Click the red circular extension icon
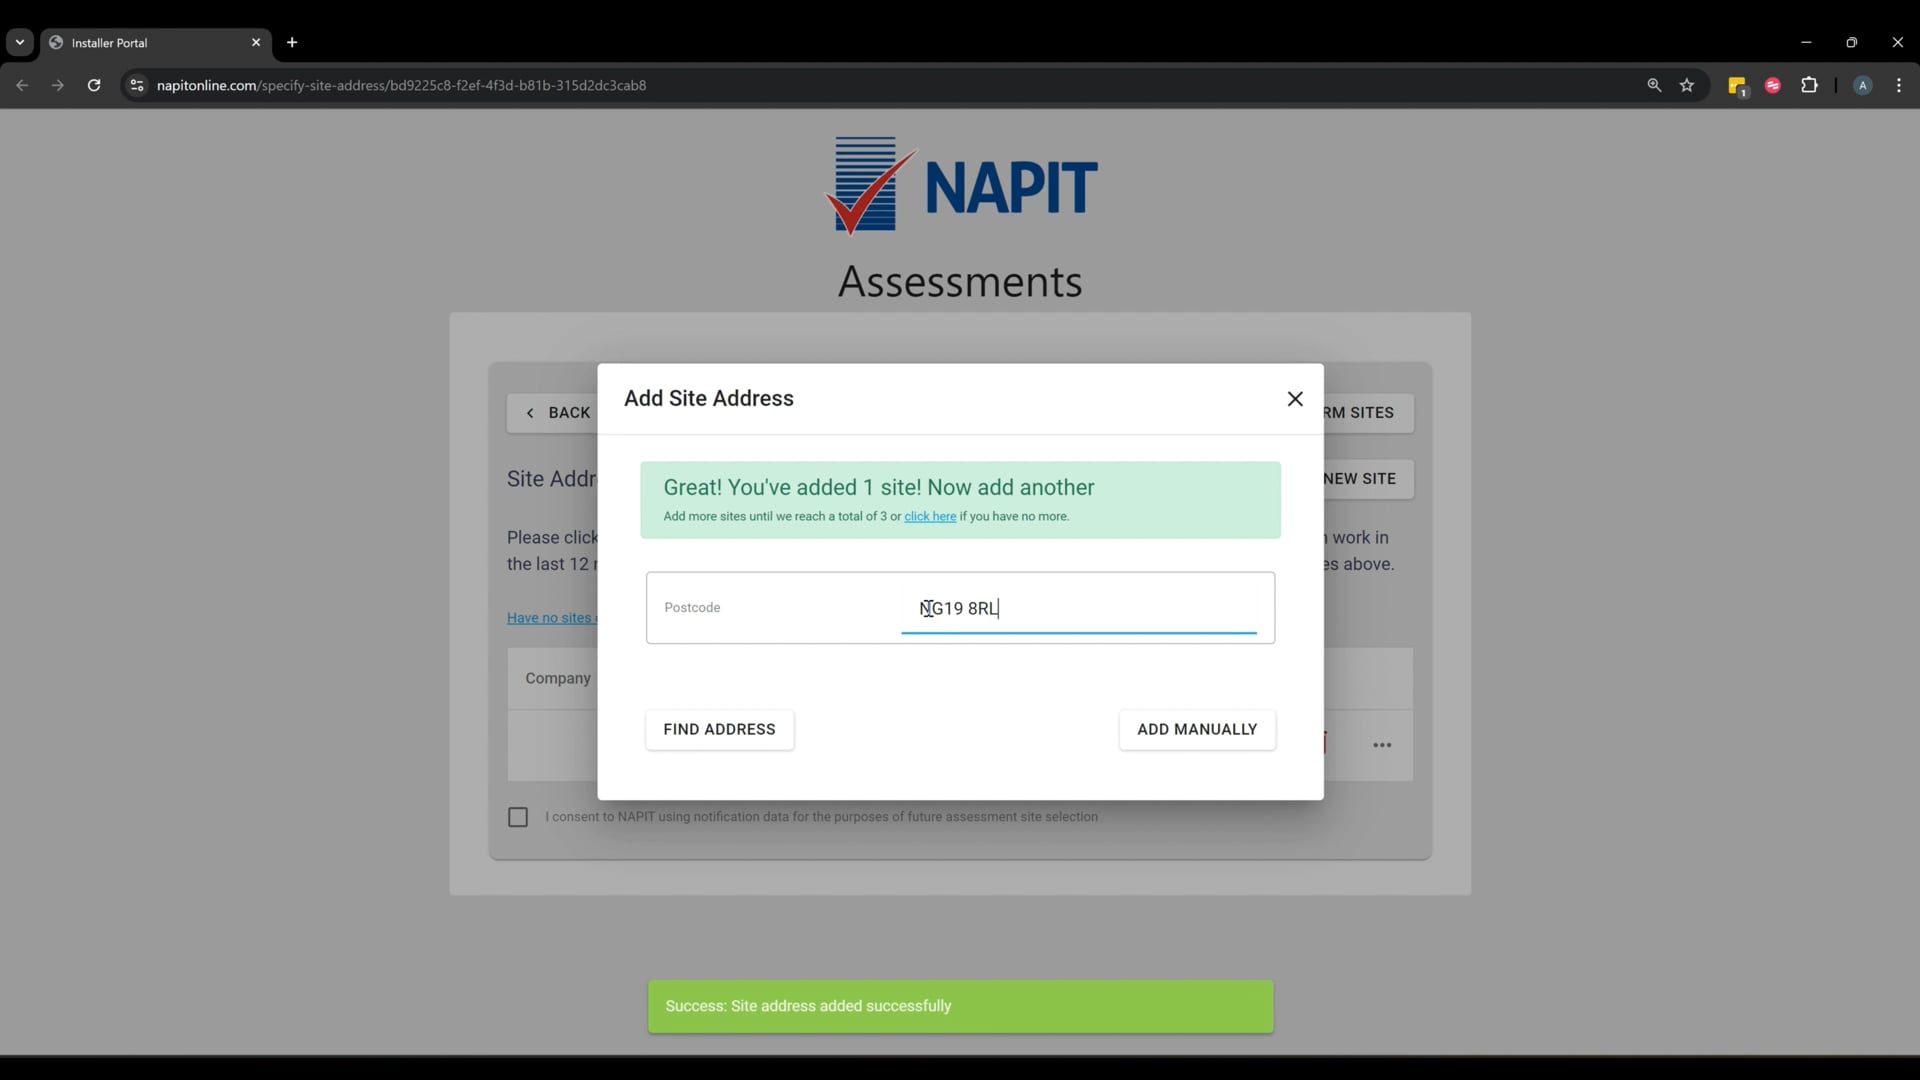1920x1080 pixels. 1772,86
